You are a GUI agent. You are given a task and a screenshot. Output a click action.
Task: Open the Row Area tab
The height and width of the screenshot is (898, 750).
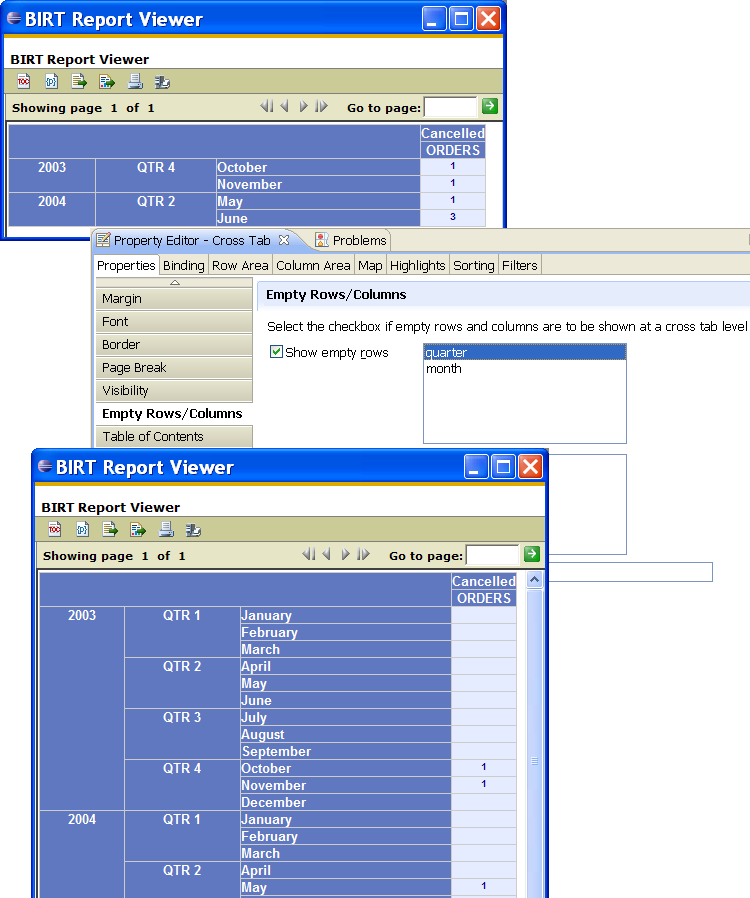coord(240,265)
